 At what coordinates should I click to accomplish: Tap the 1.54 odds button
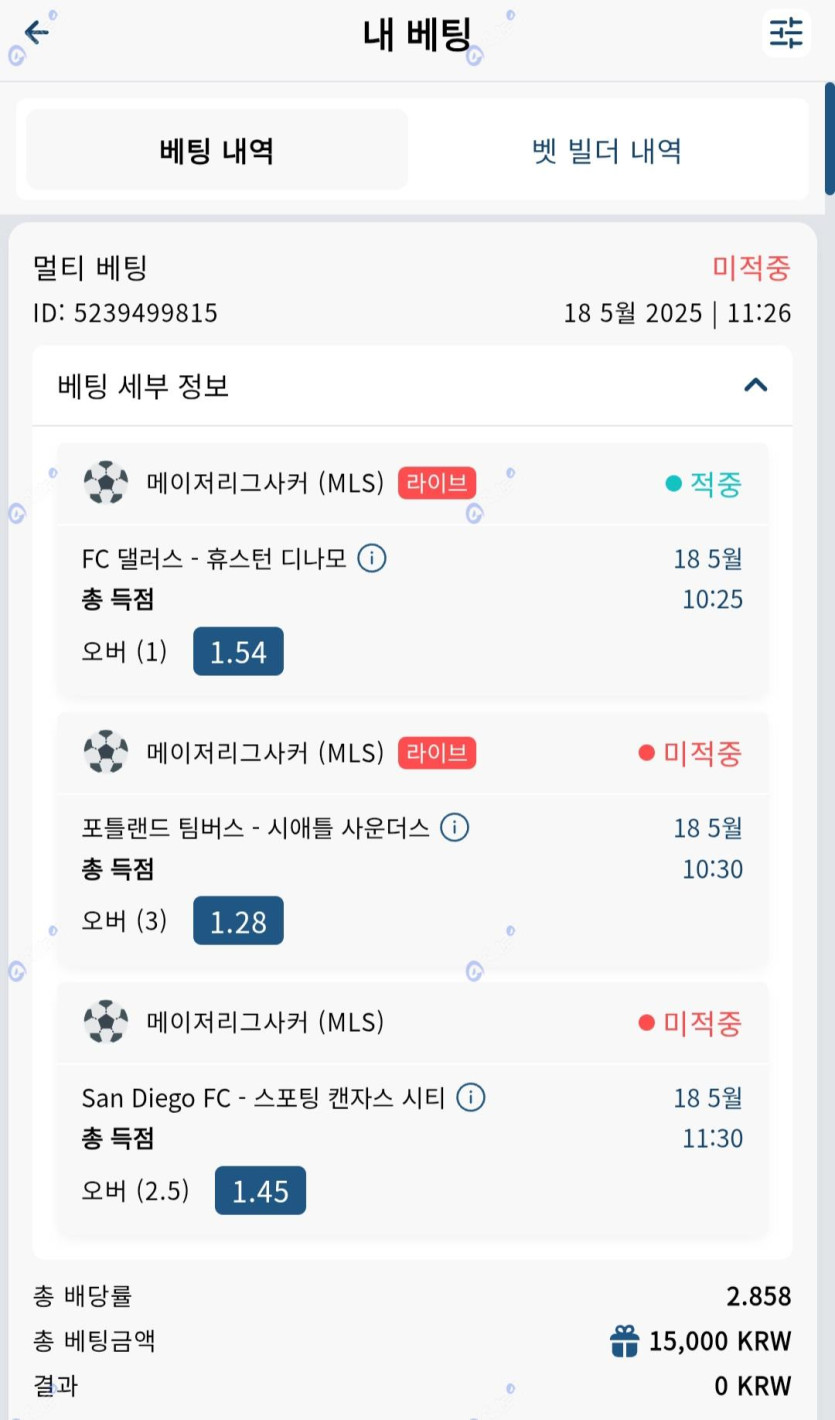238,652
